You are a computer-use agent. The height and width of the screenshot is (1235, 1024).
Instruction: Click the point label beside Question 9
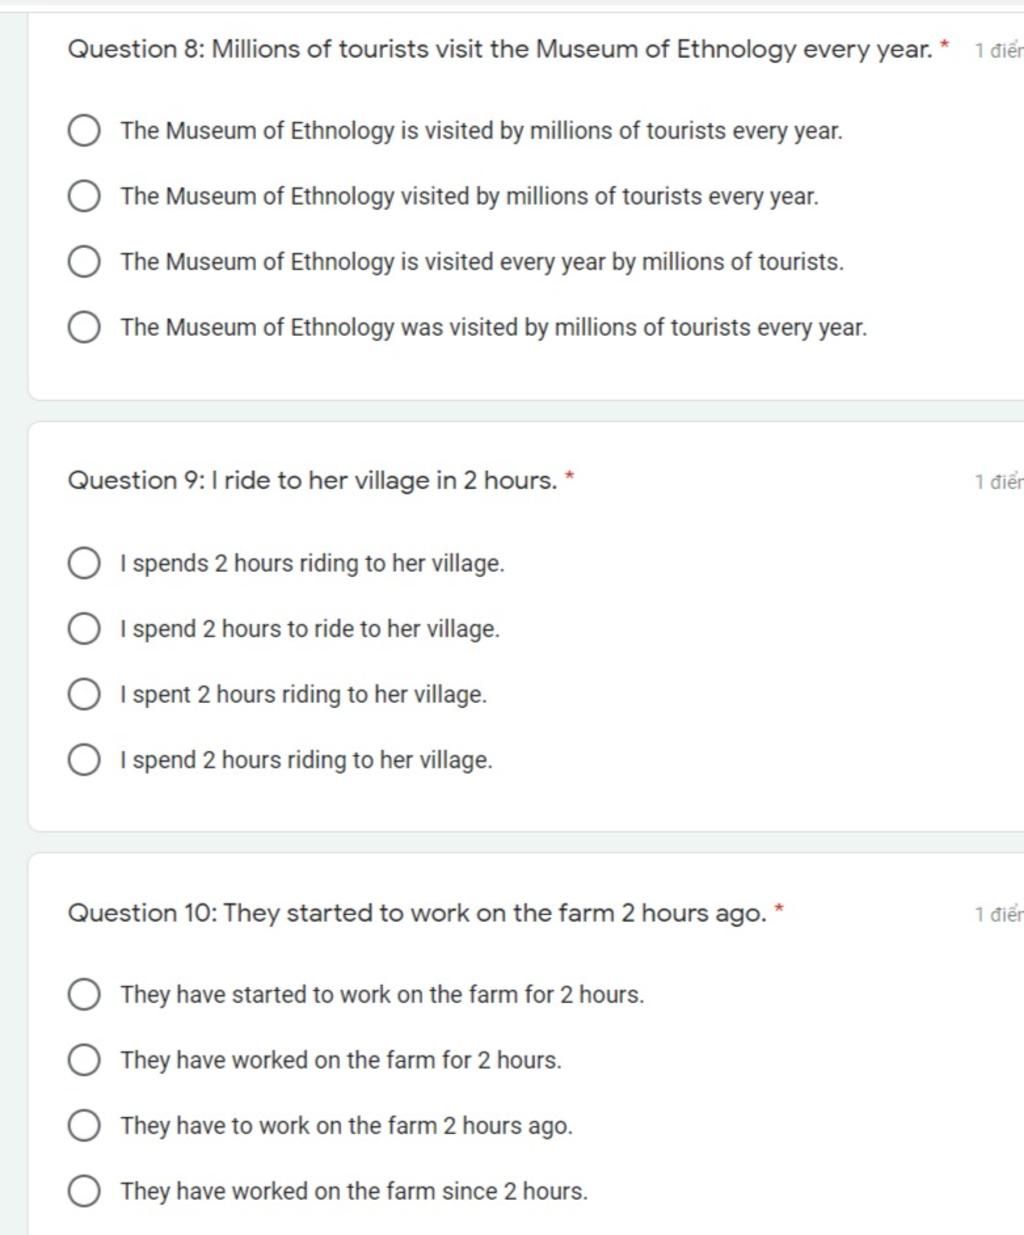point(998,483)
